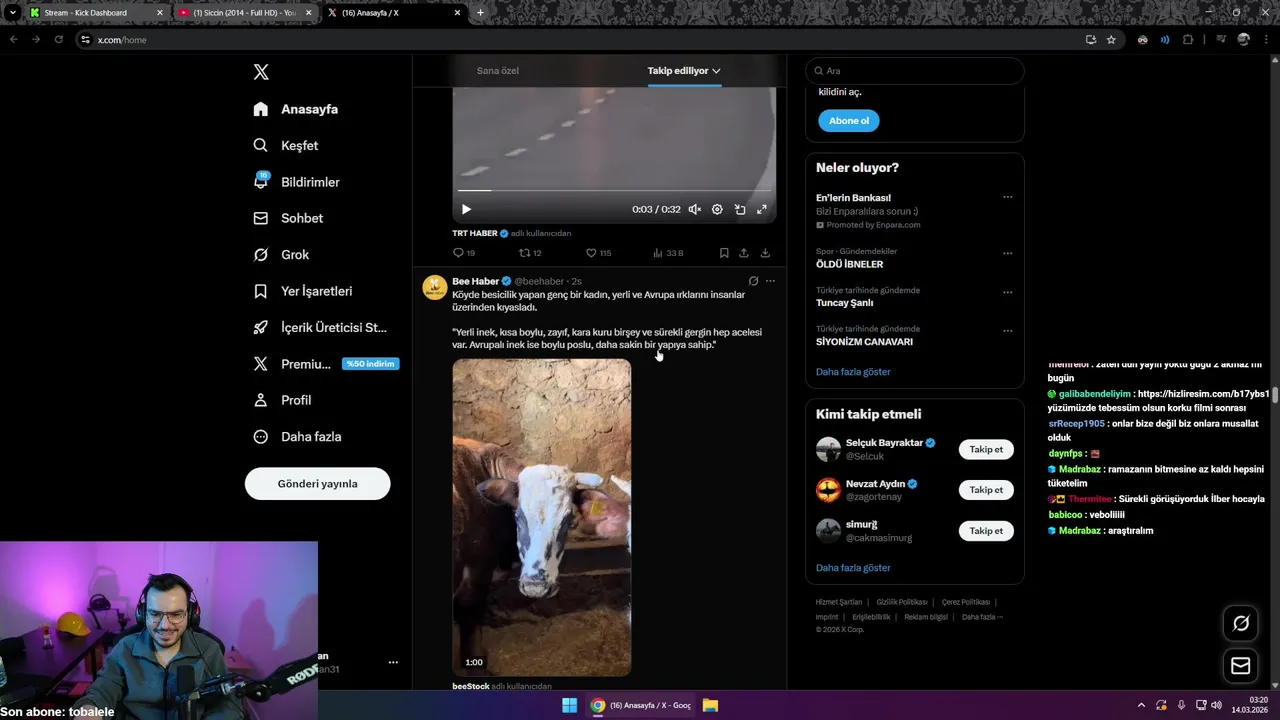Toggle picture-in-picture on video

tap(740, 209)
